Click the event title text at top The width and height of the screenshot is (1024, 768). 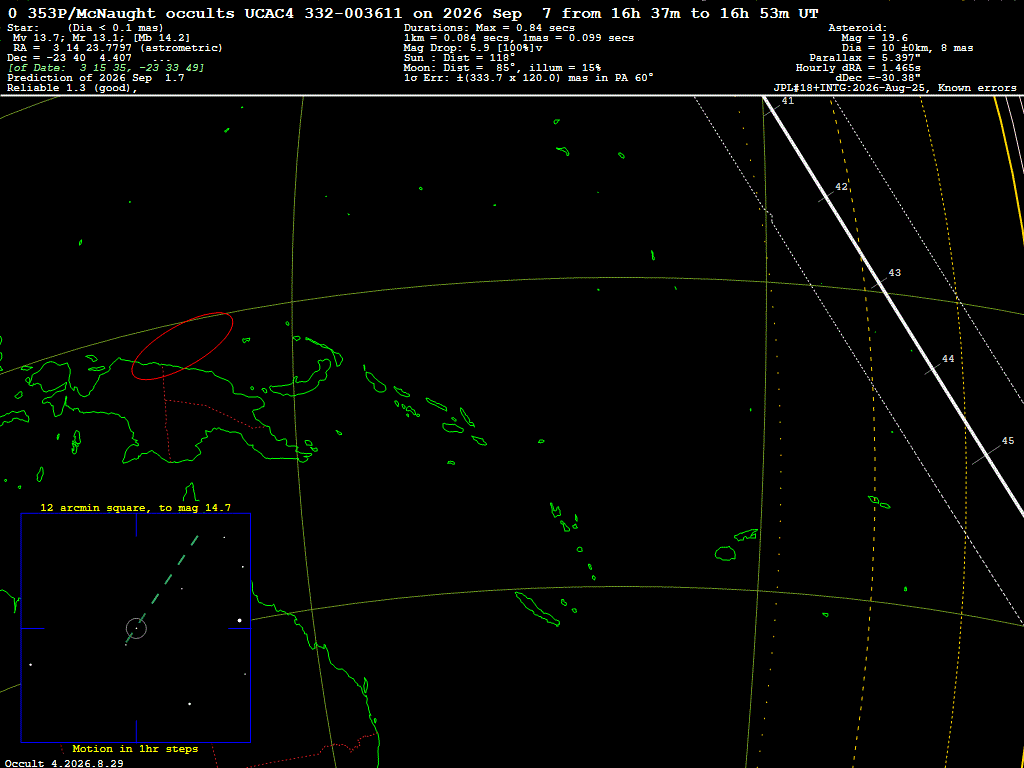click(x=413, y=13)
